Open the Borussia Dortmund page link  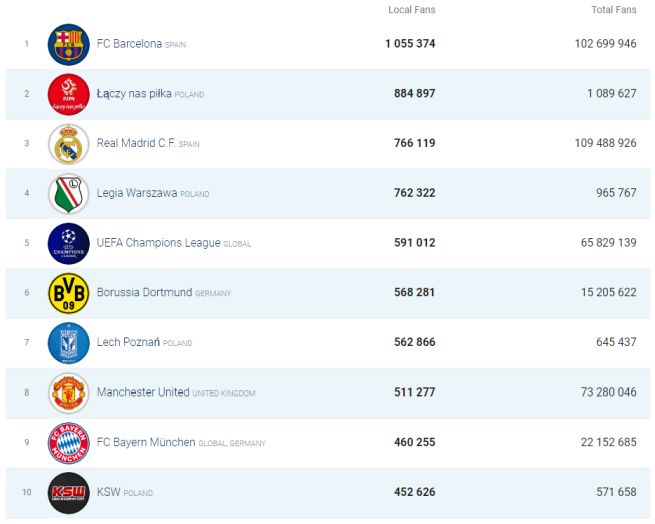(x=144, y=293)
